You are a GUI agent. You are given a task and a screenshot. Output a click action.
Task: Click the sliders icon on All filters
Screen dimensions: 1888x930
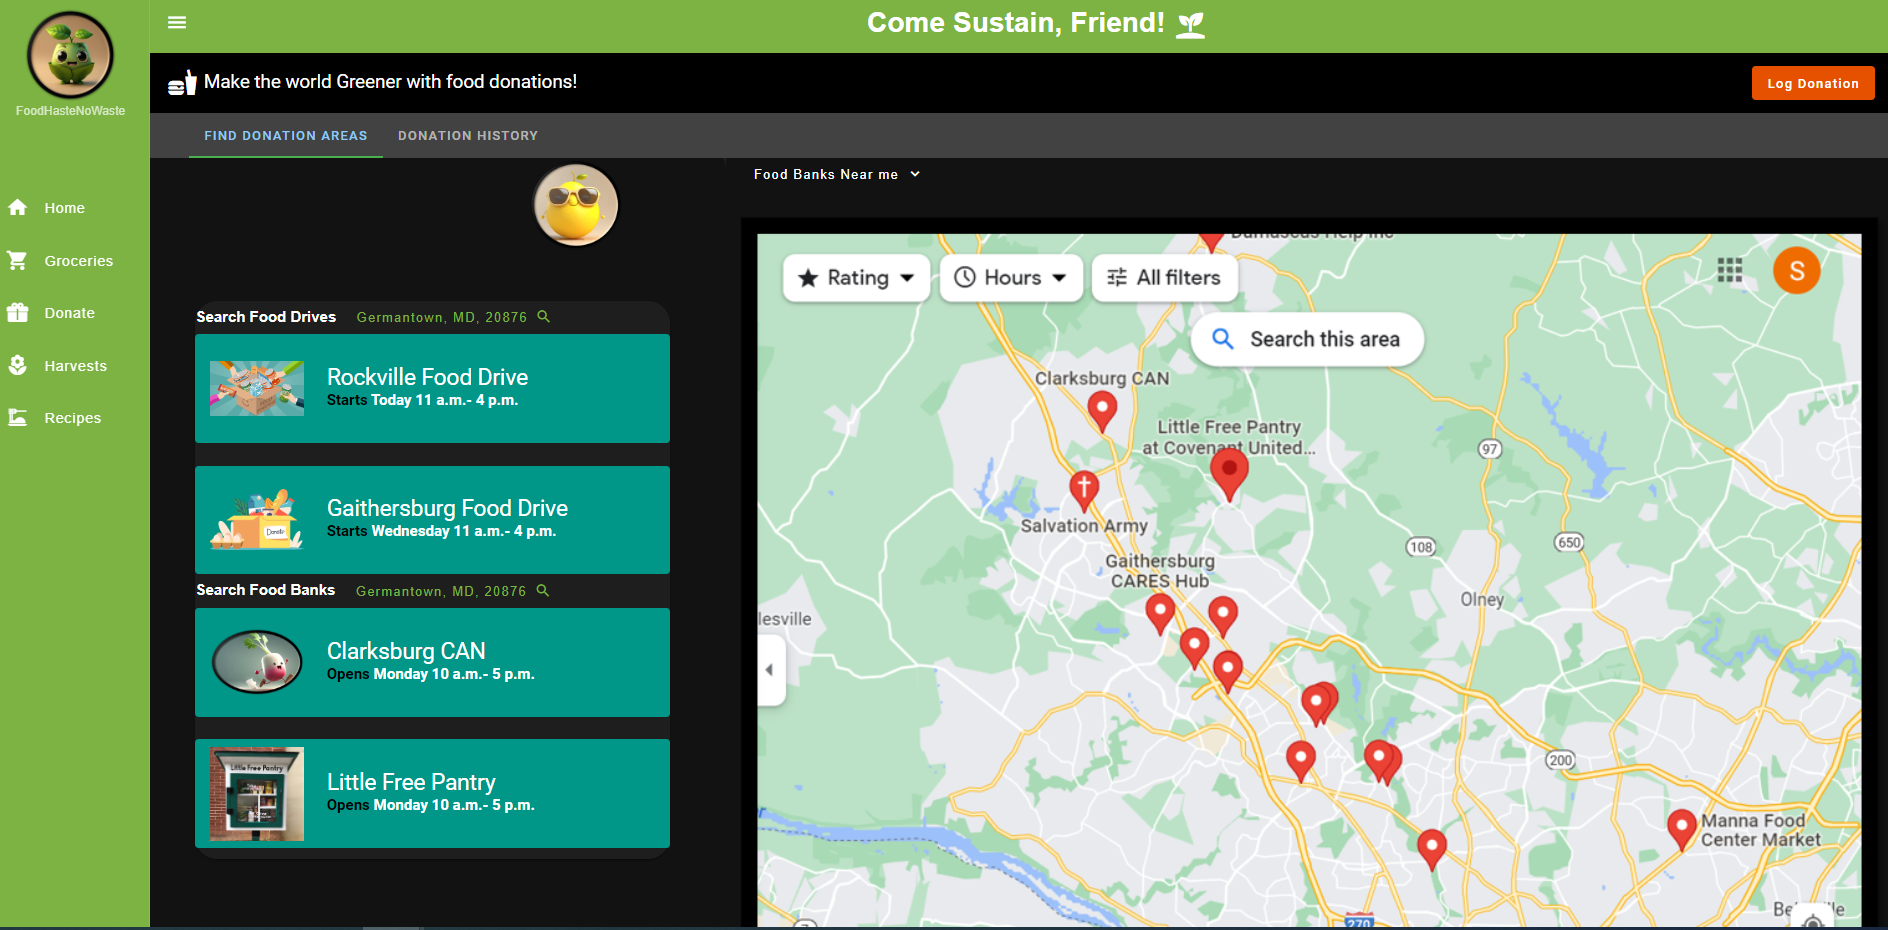(x=1117, y=277)
